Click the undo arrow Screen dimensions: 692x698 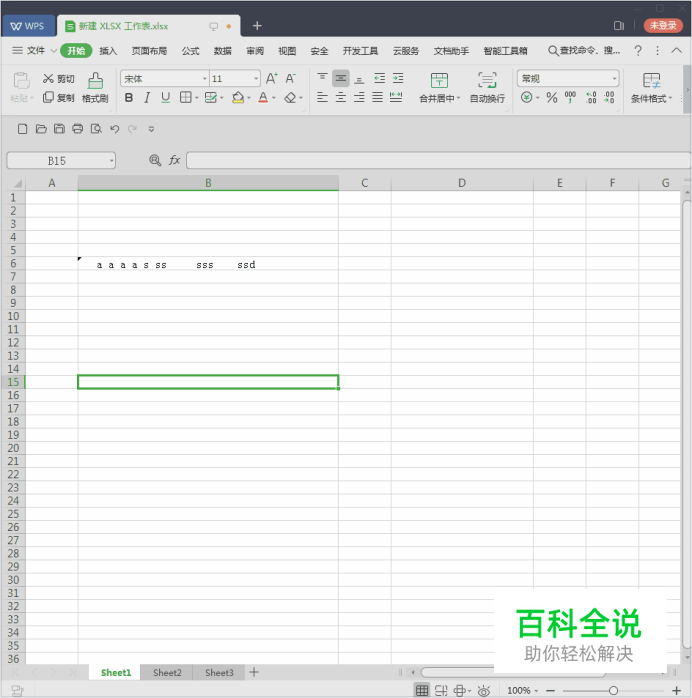[x=114, y=129]
